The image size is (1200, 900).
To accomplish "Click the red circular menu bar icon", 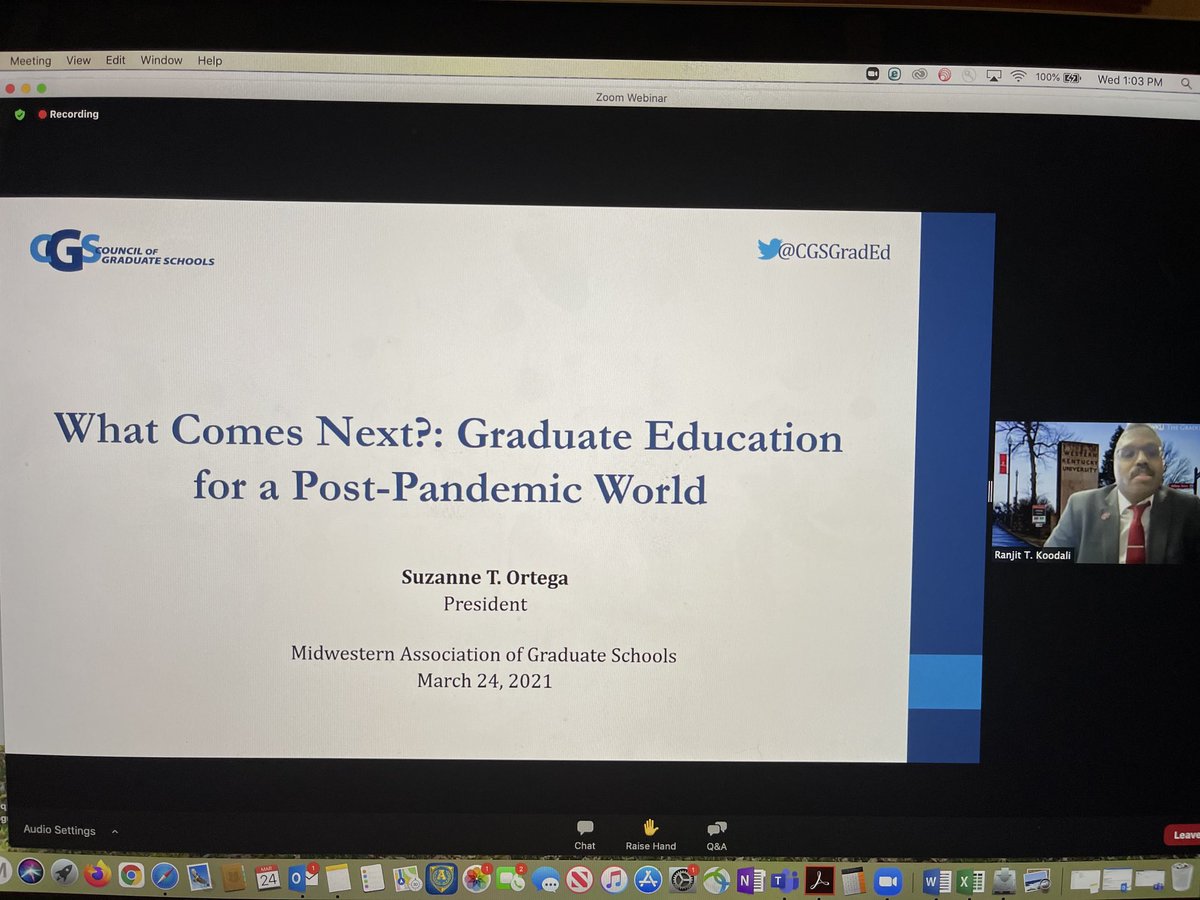I will click(x=944, y=75).
